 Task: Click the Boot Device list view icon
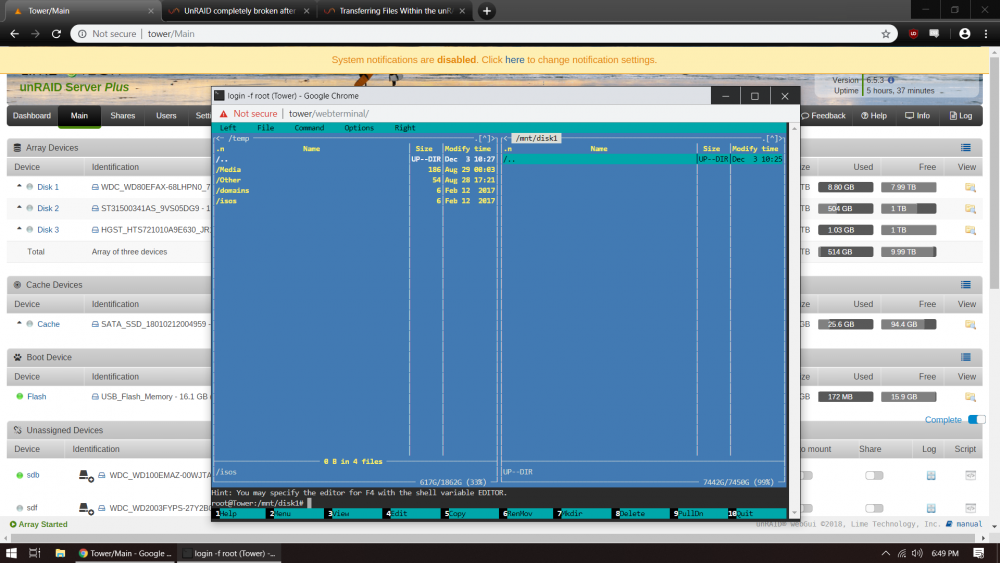(x=966, y=358)
